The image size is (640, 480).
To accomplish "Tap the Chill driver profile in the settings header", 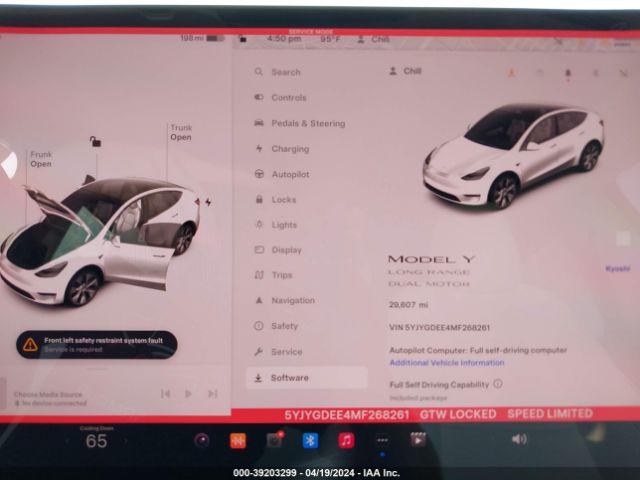I will pos(405,71).
